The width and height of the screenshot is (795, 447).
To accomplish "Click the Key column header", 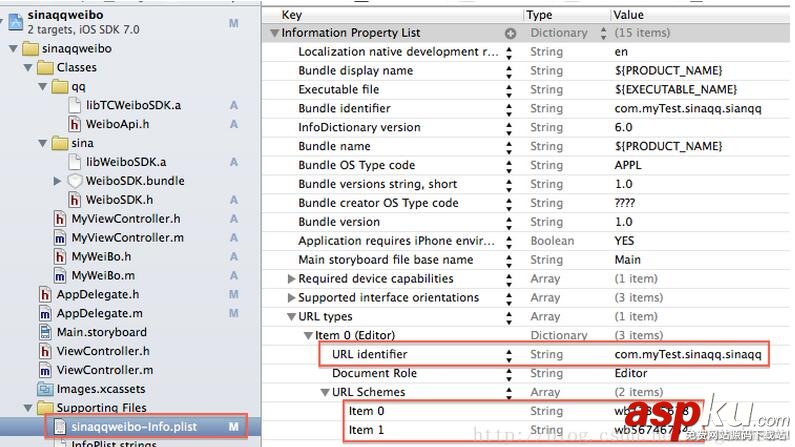I will pos(292,15).
